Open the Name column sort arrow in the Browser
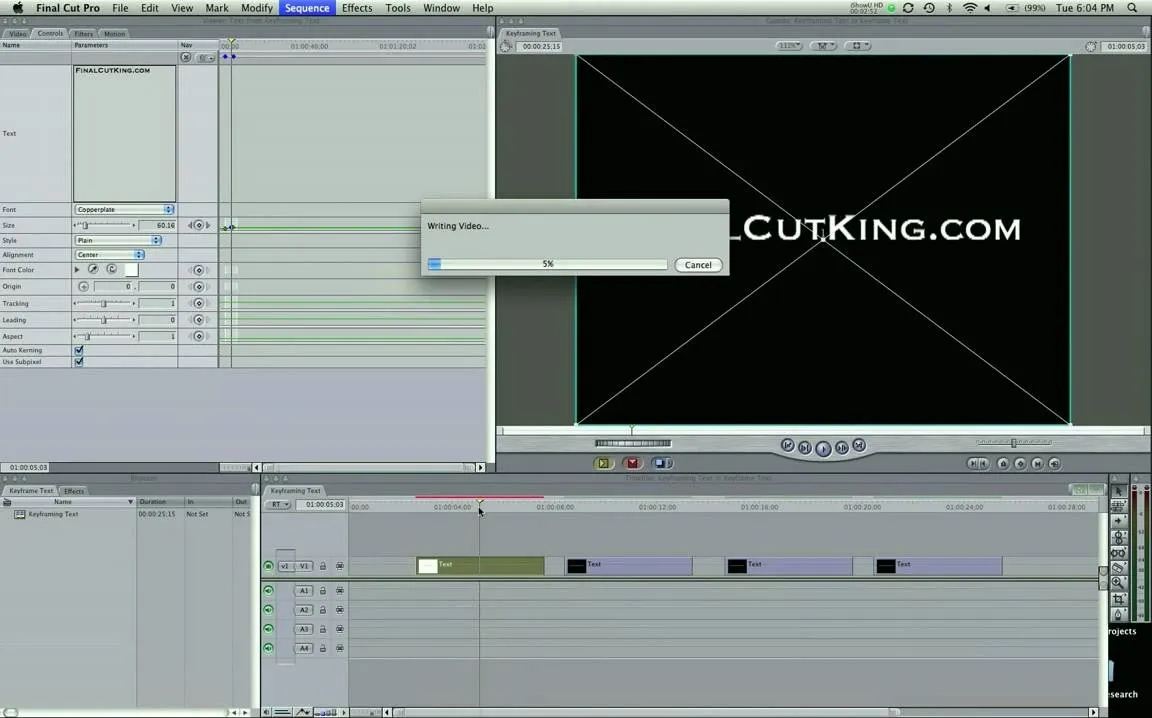Screen dimensions: 1152x718 coord(131,502)
